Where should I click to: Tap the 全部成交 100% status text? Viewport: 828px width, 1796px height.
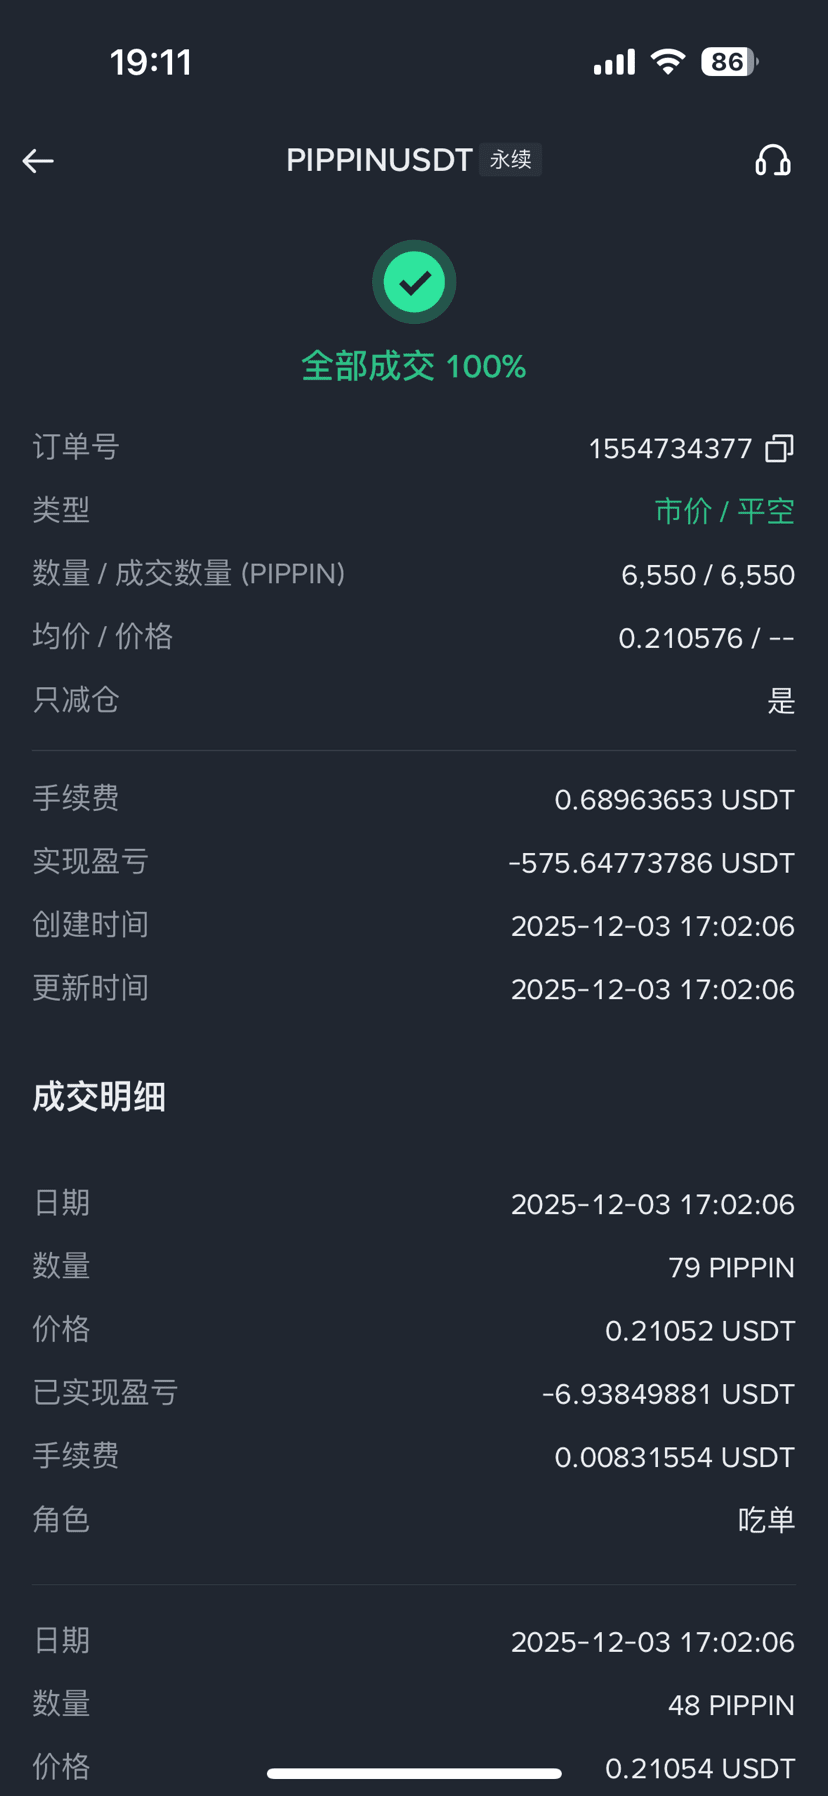pyautogui.click(x=414, y=366)
